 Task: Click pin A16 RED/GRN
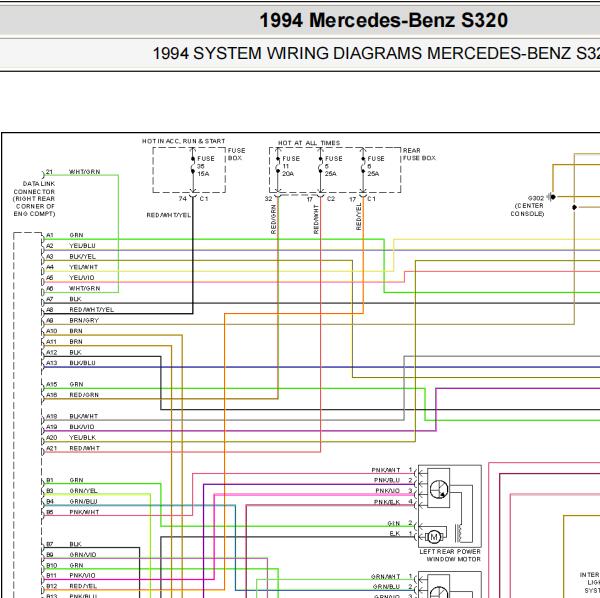coord(72,395)
